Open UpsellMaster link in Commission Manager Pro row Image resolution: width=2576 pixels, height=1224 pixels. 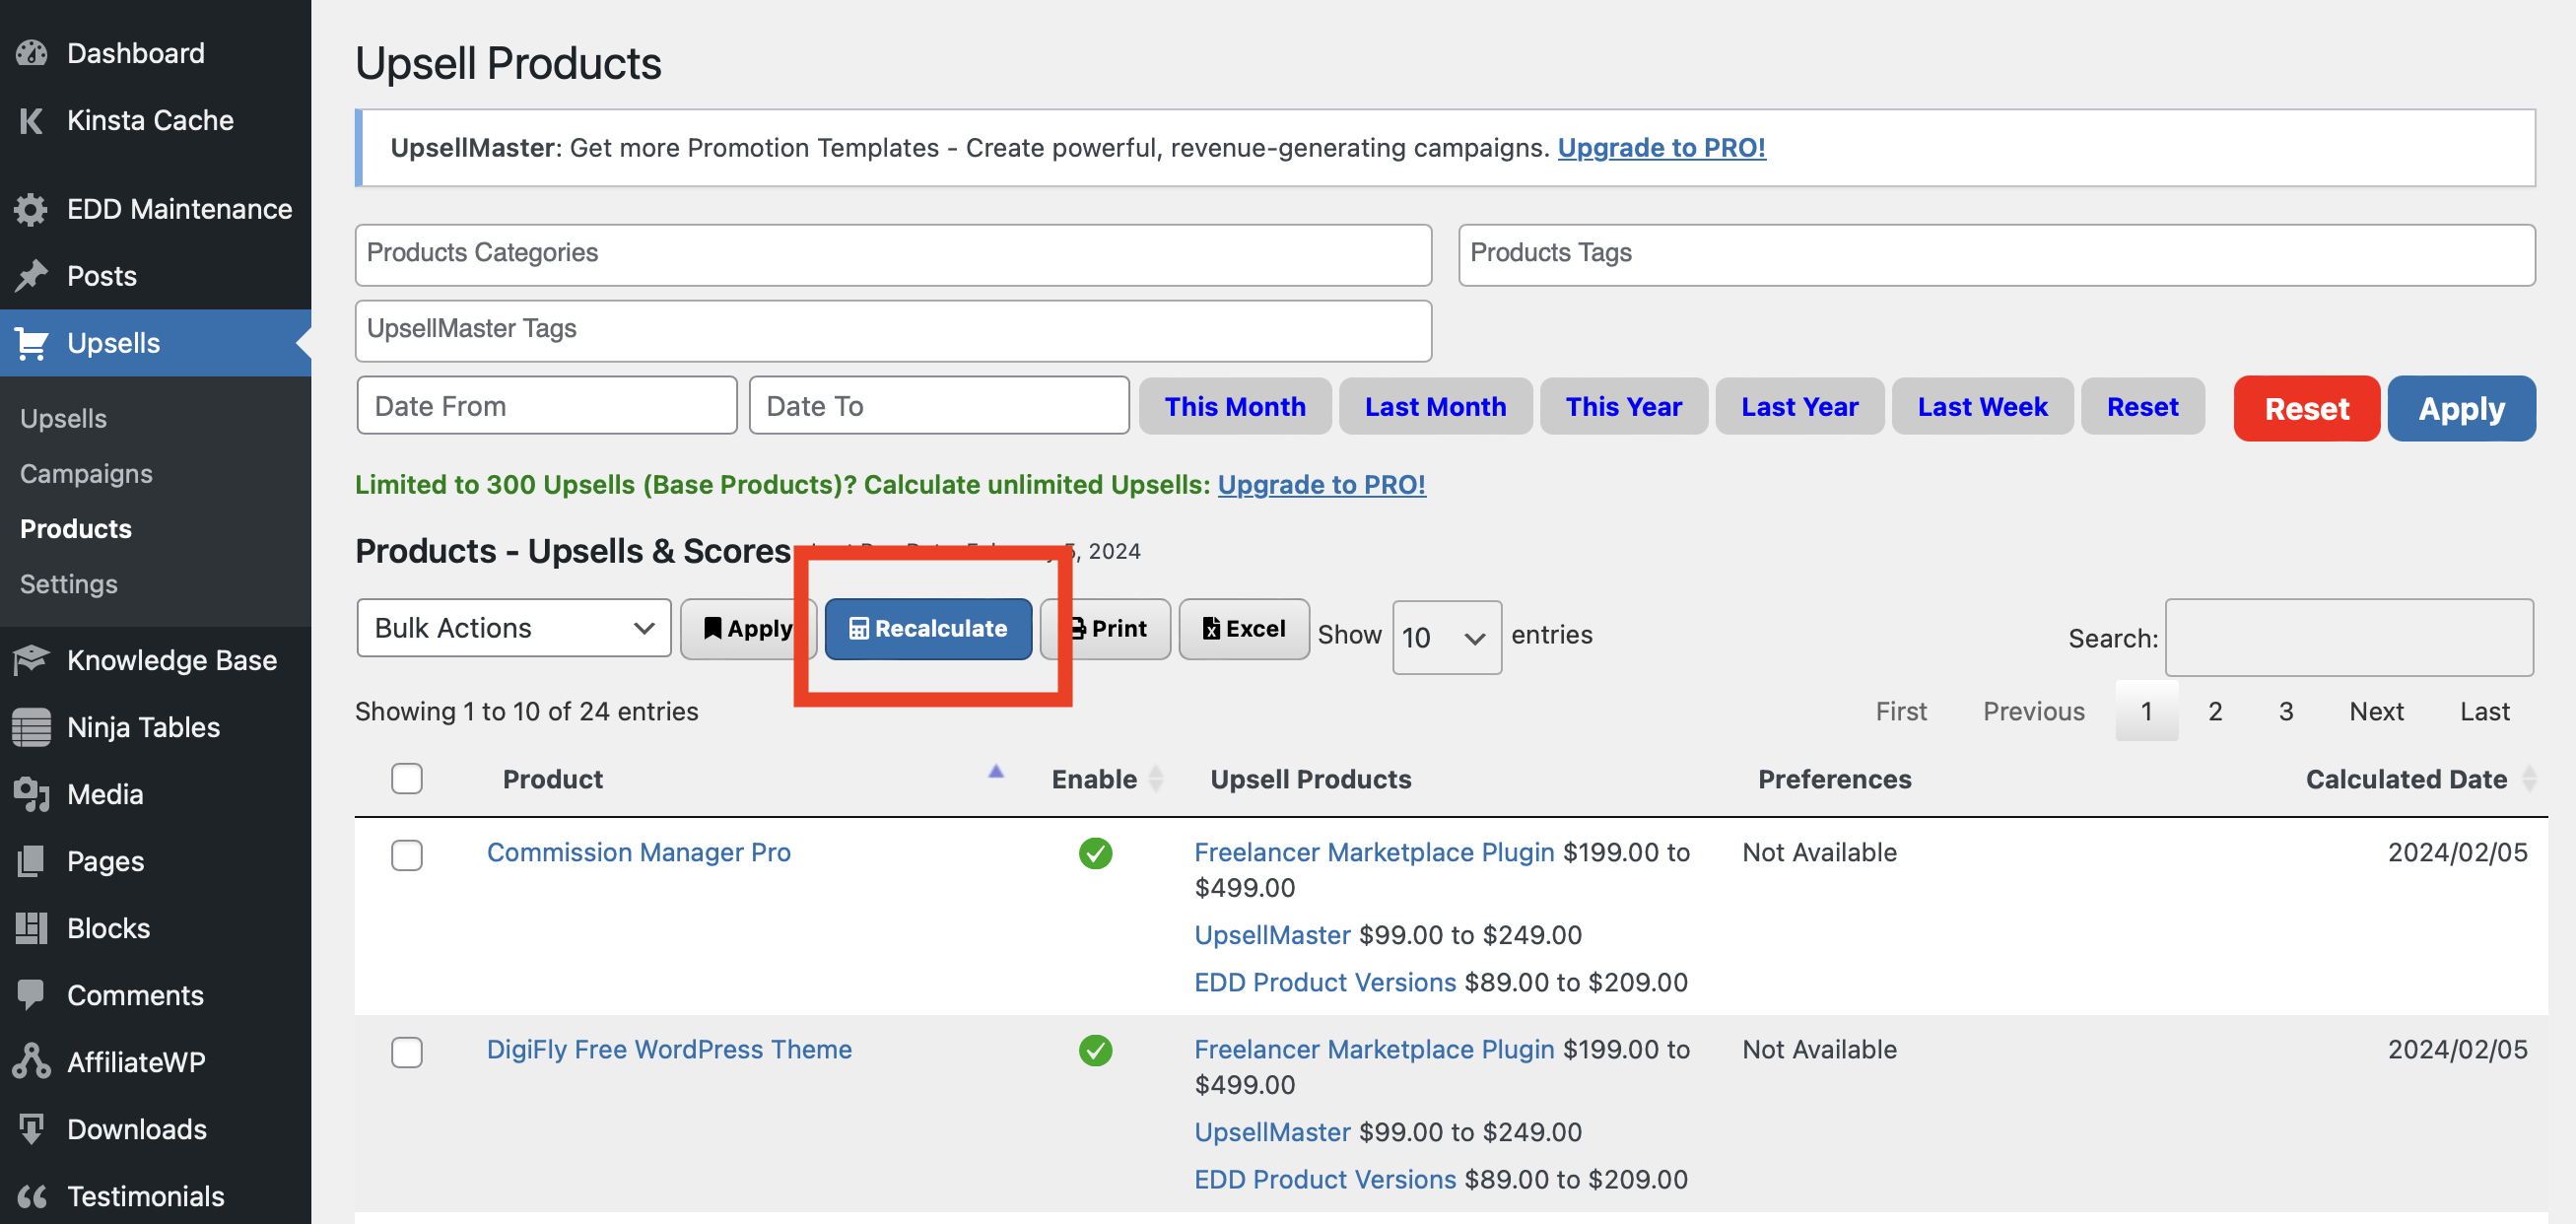(x=1272, y=935)
